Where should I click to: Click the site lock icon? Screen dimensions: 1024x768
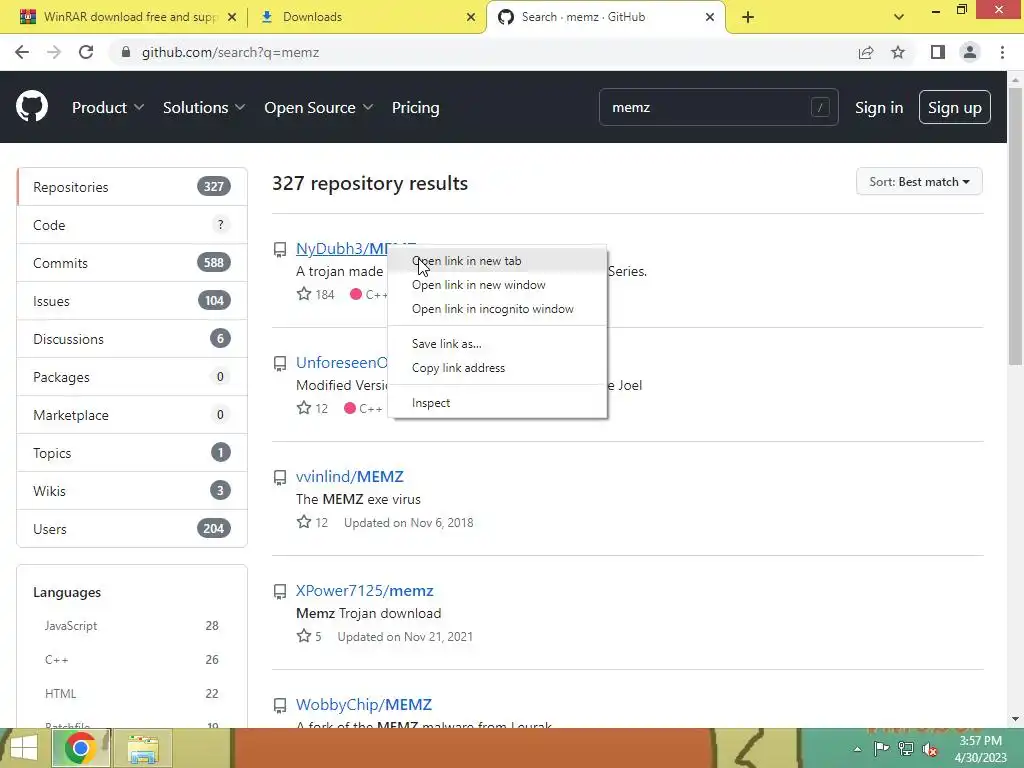point(126,52)
